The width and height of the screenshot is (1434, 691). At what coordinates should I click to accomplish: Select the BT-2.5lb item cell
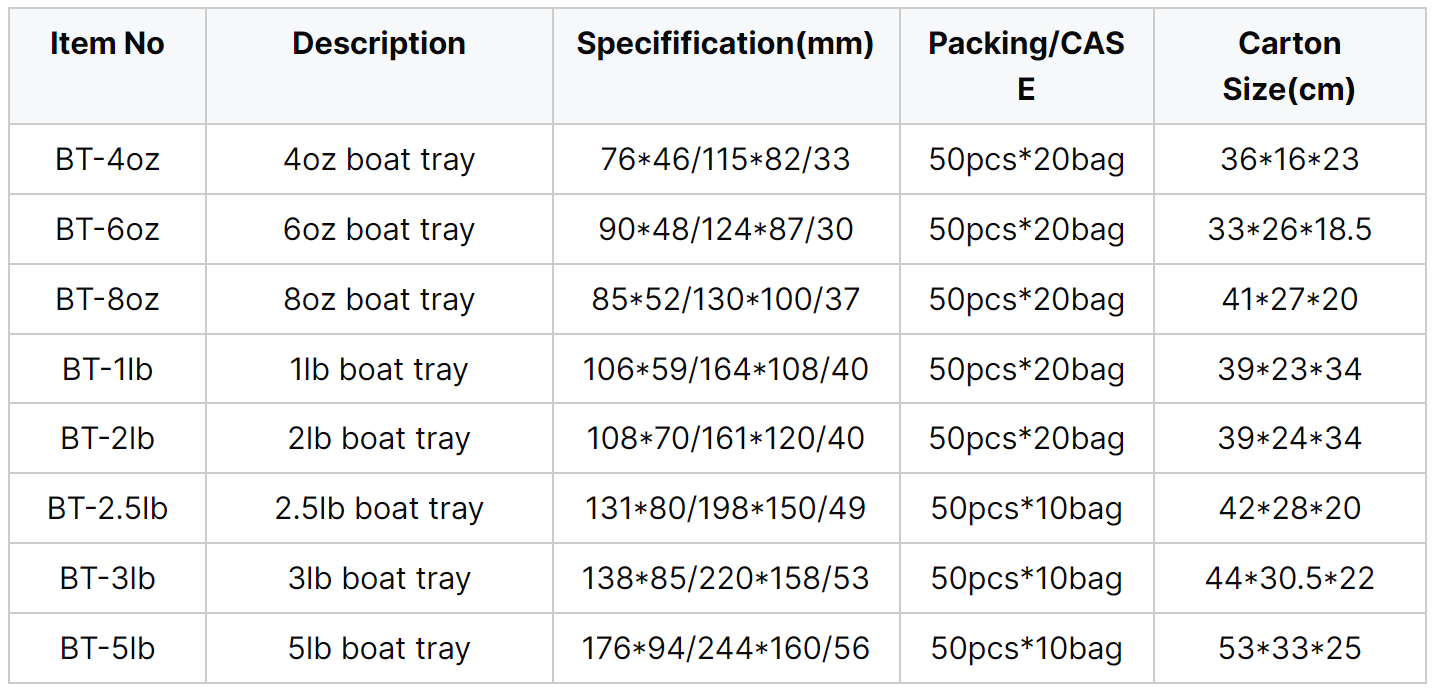pos(107,509)
